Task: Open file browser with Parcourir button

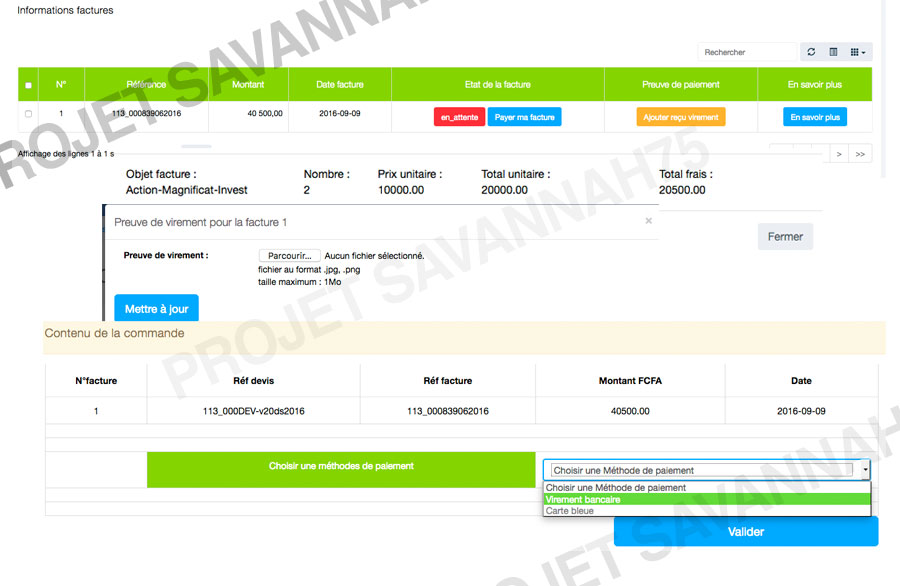Action: 289,256
